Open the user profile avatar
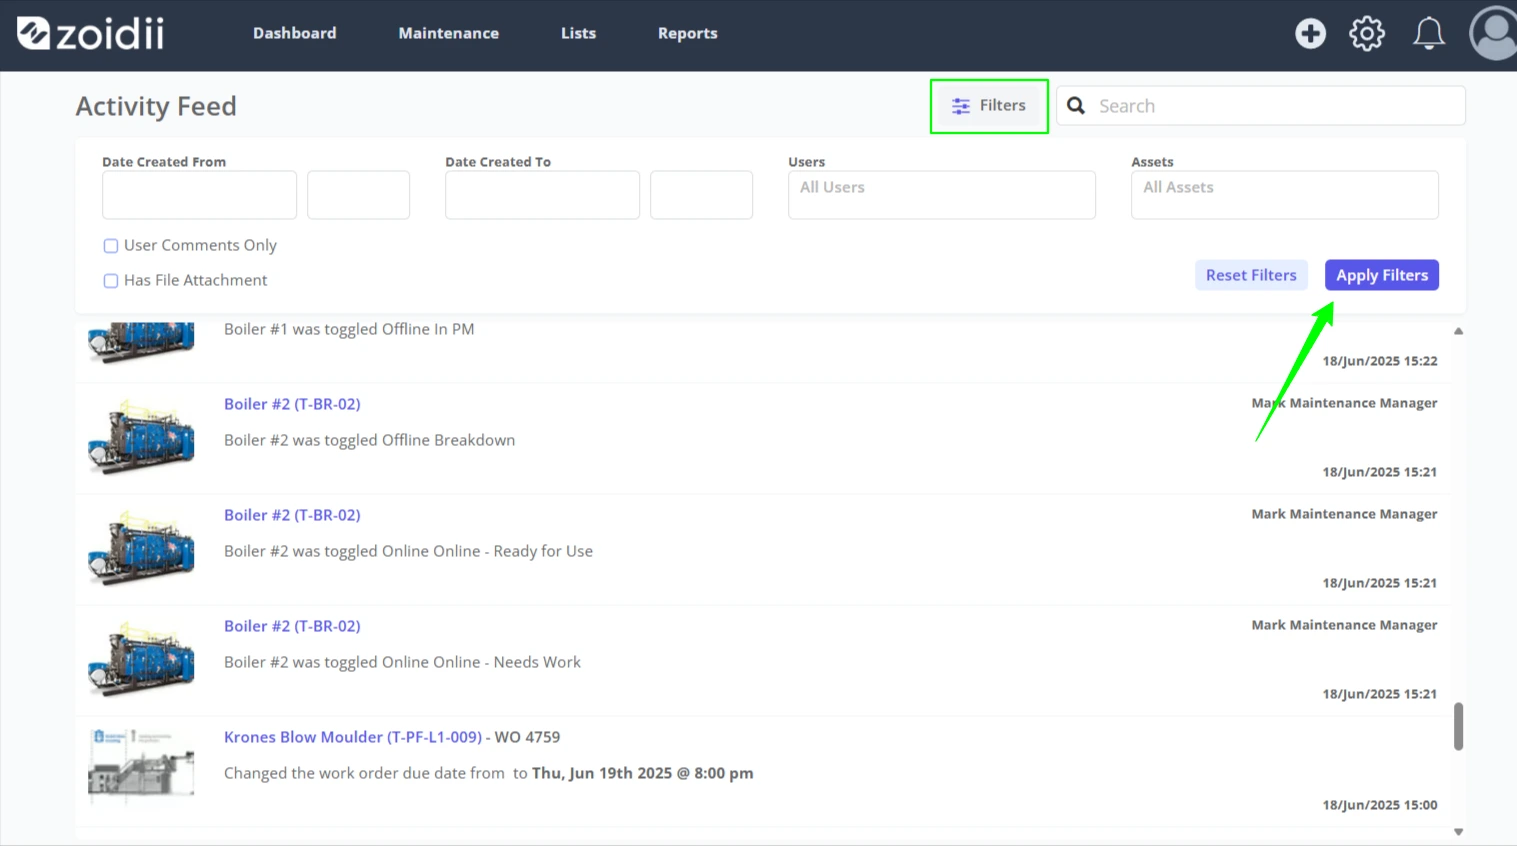 [1494, 33]
